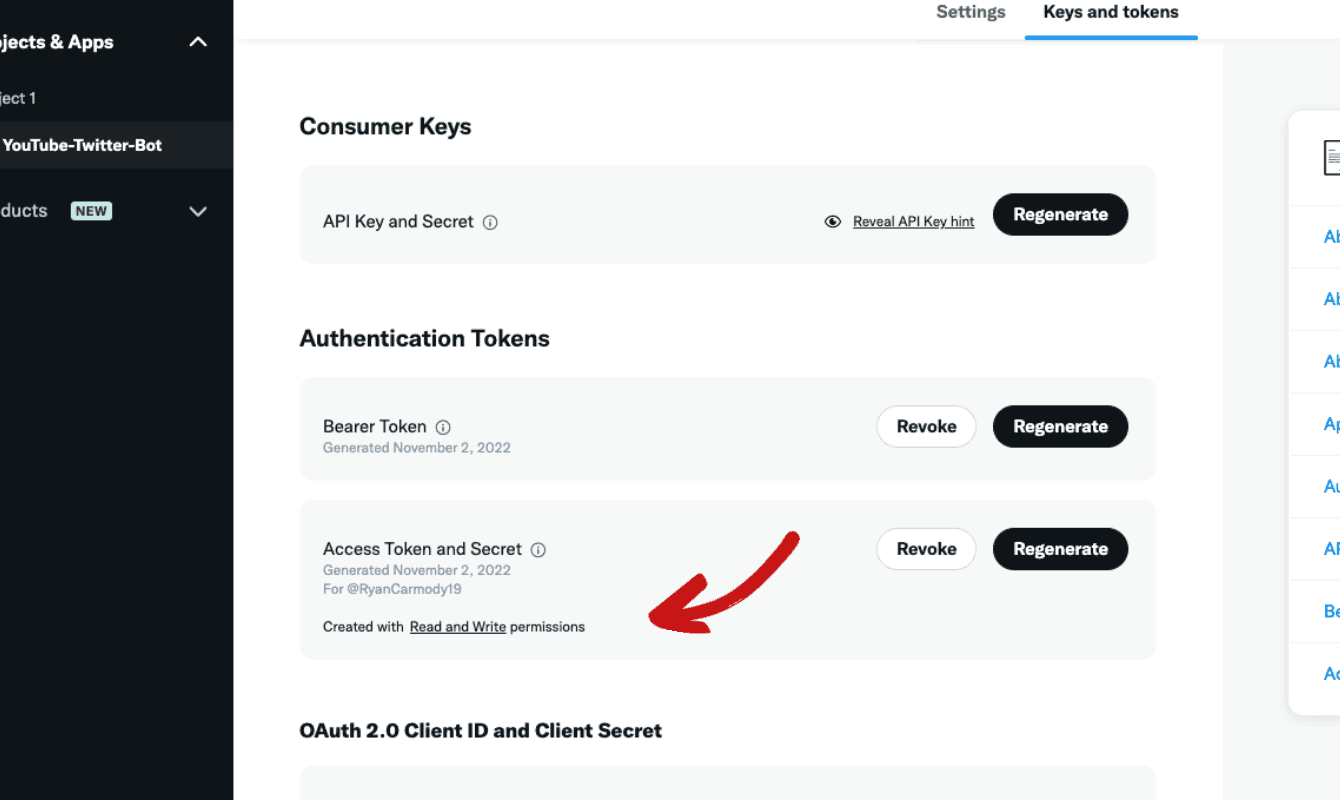Click info icon next to Bearer Token
Image resolution: width=1340 pixels, height=800 pixels.
tap(443, 427)
